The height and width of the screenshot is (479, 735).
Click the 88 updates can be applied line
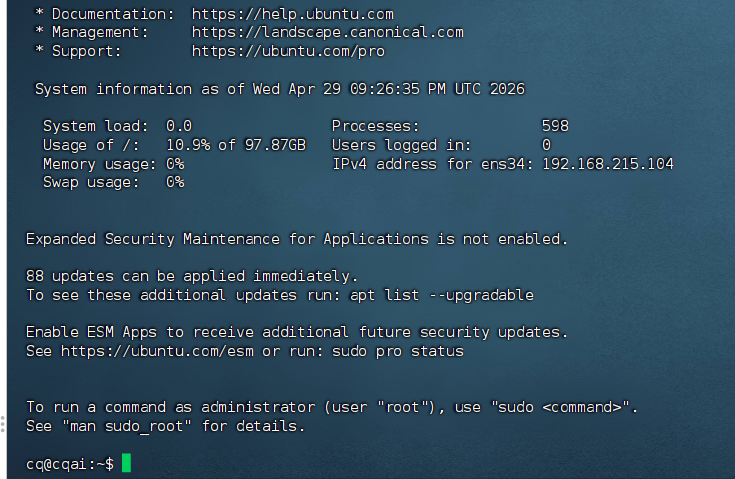(x=192, y=276)
